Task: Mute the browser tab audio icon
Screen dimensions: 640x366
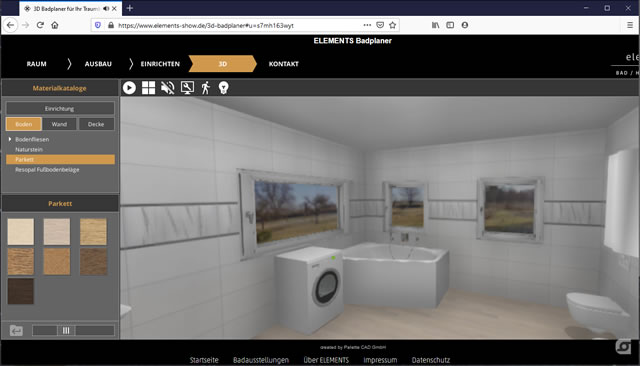Action: point(106,8)
